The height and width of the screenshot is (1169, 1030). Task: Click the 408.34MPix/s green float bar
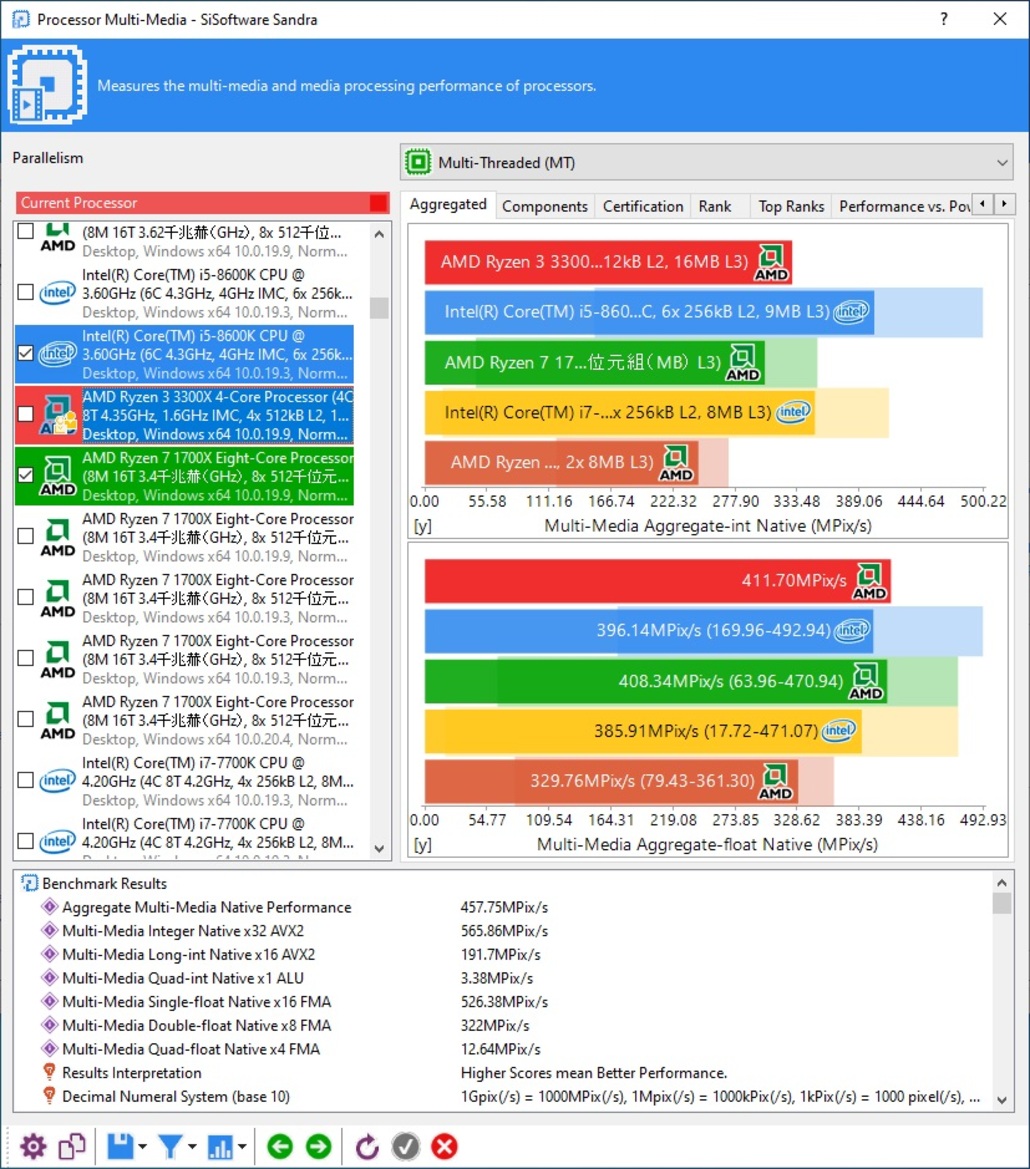tap(654, 681)
